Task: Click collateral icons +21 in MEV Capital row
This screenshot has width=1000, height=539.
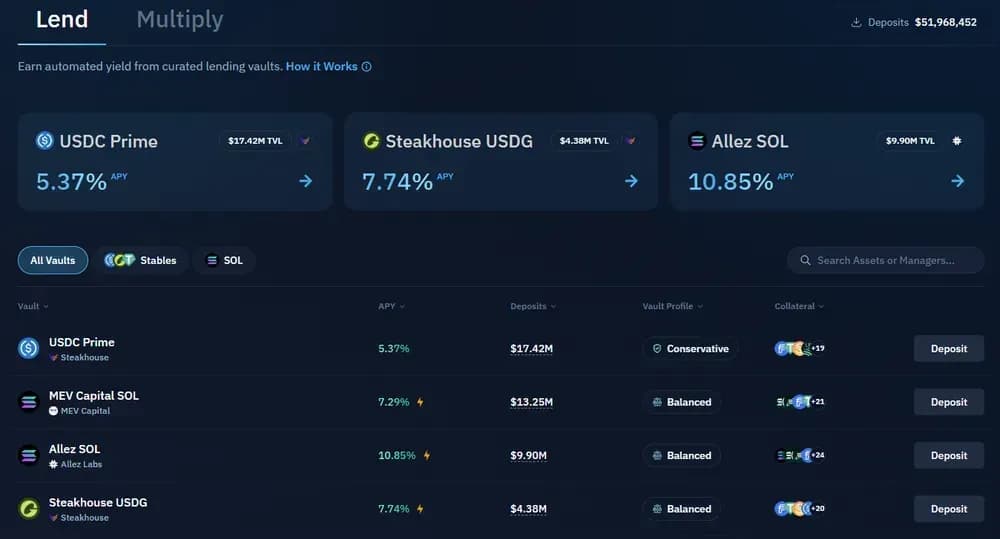Action: point(800,402)
